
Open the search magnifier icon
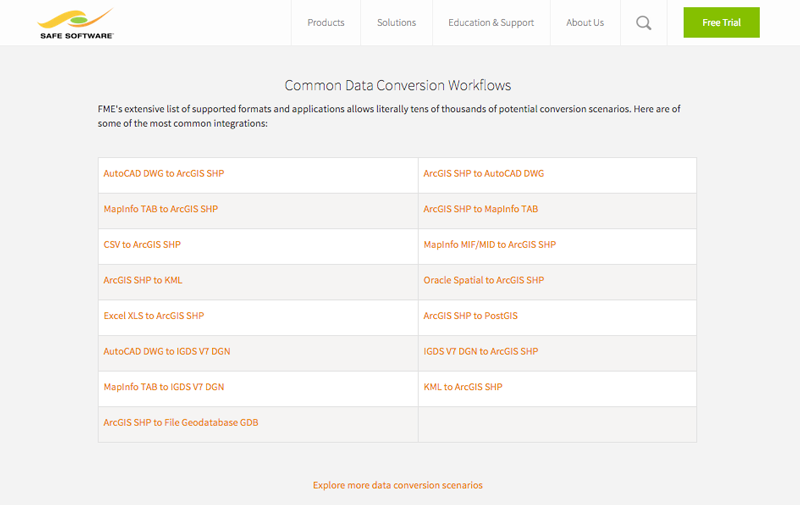643,23
